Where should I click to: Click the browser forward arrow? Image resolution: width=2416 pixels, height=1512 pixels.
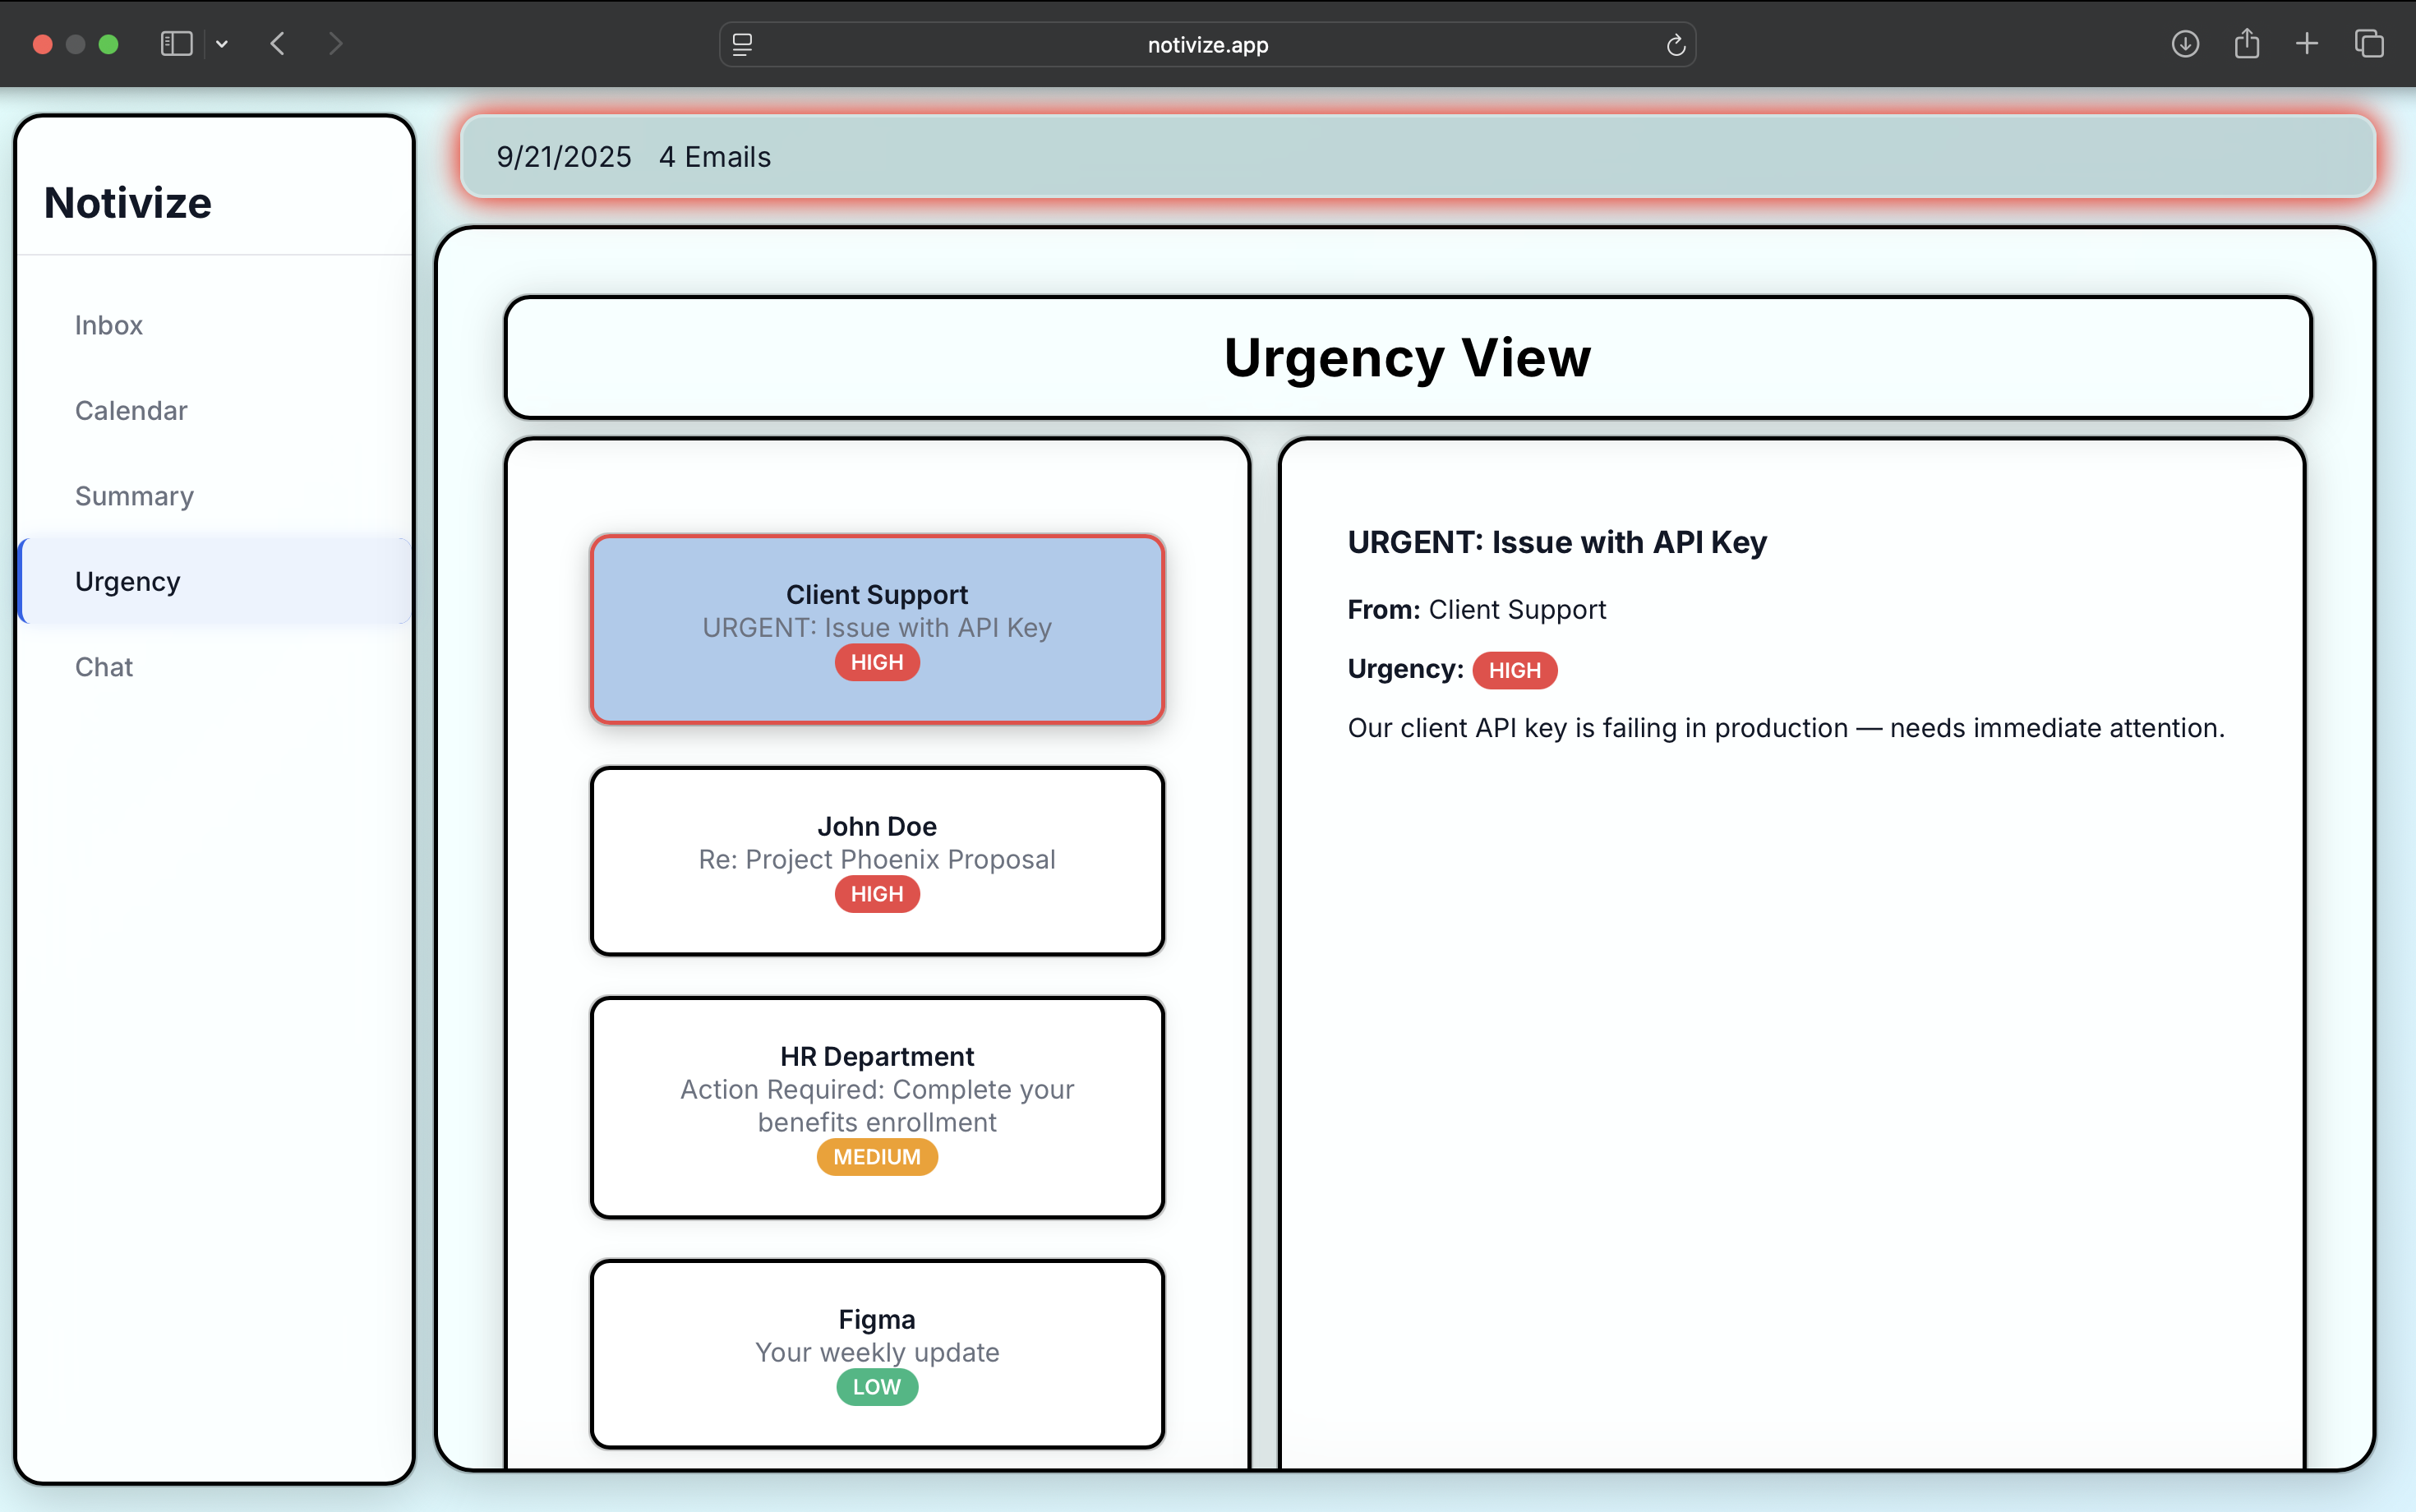[336, 44]
